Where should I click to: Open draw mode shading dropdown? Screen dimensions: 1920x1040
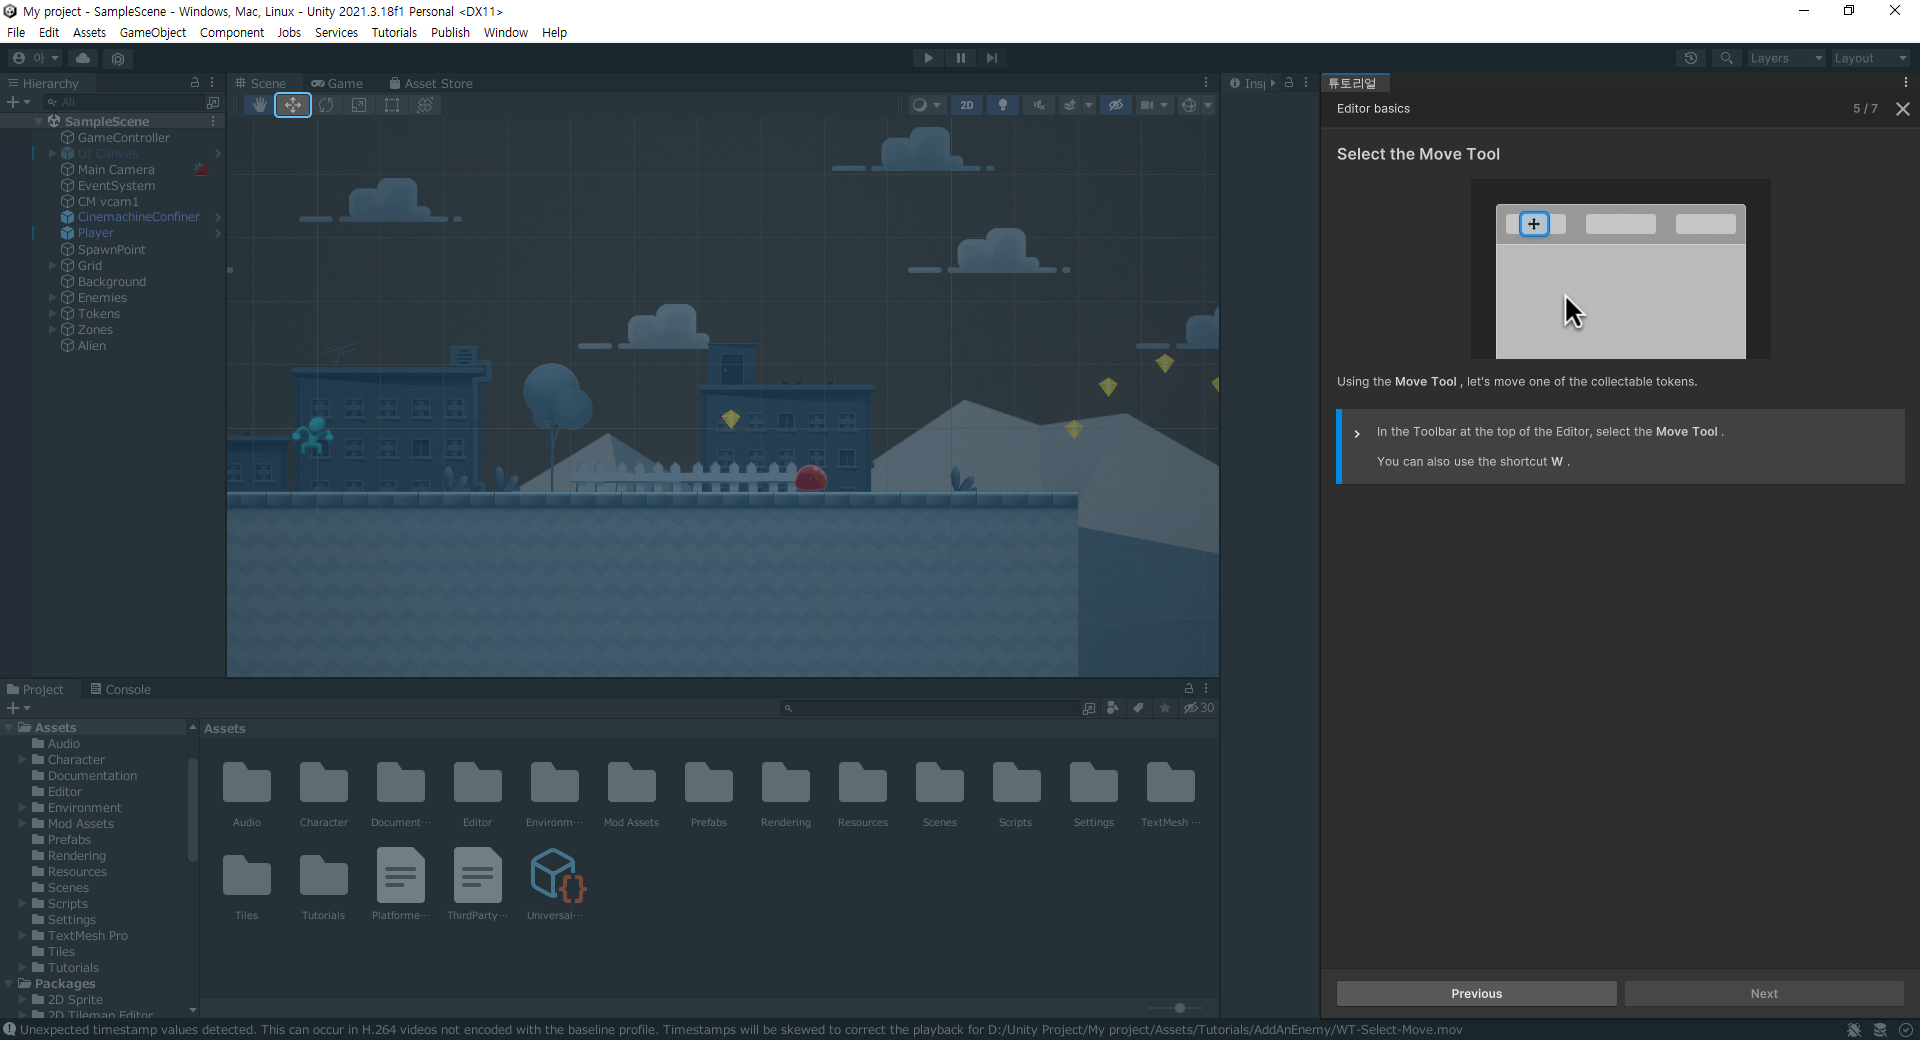pyautogui.click(x=926, y=105)
